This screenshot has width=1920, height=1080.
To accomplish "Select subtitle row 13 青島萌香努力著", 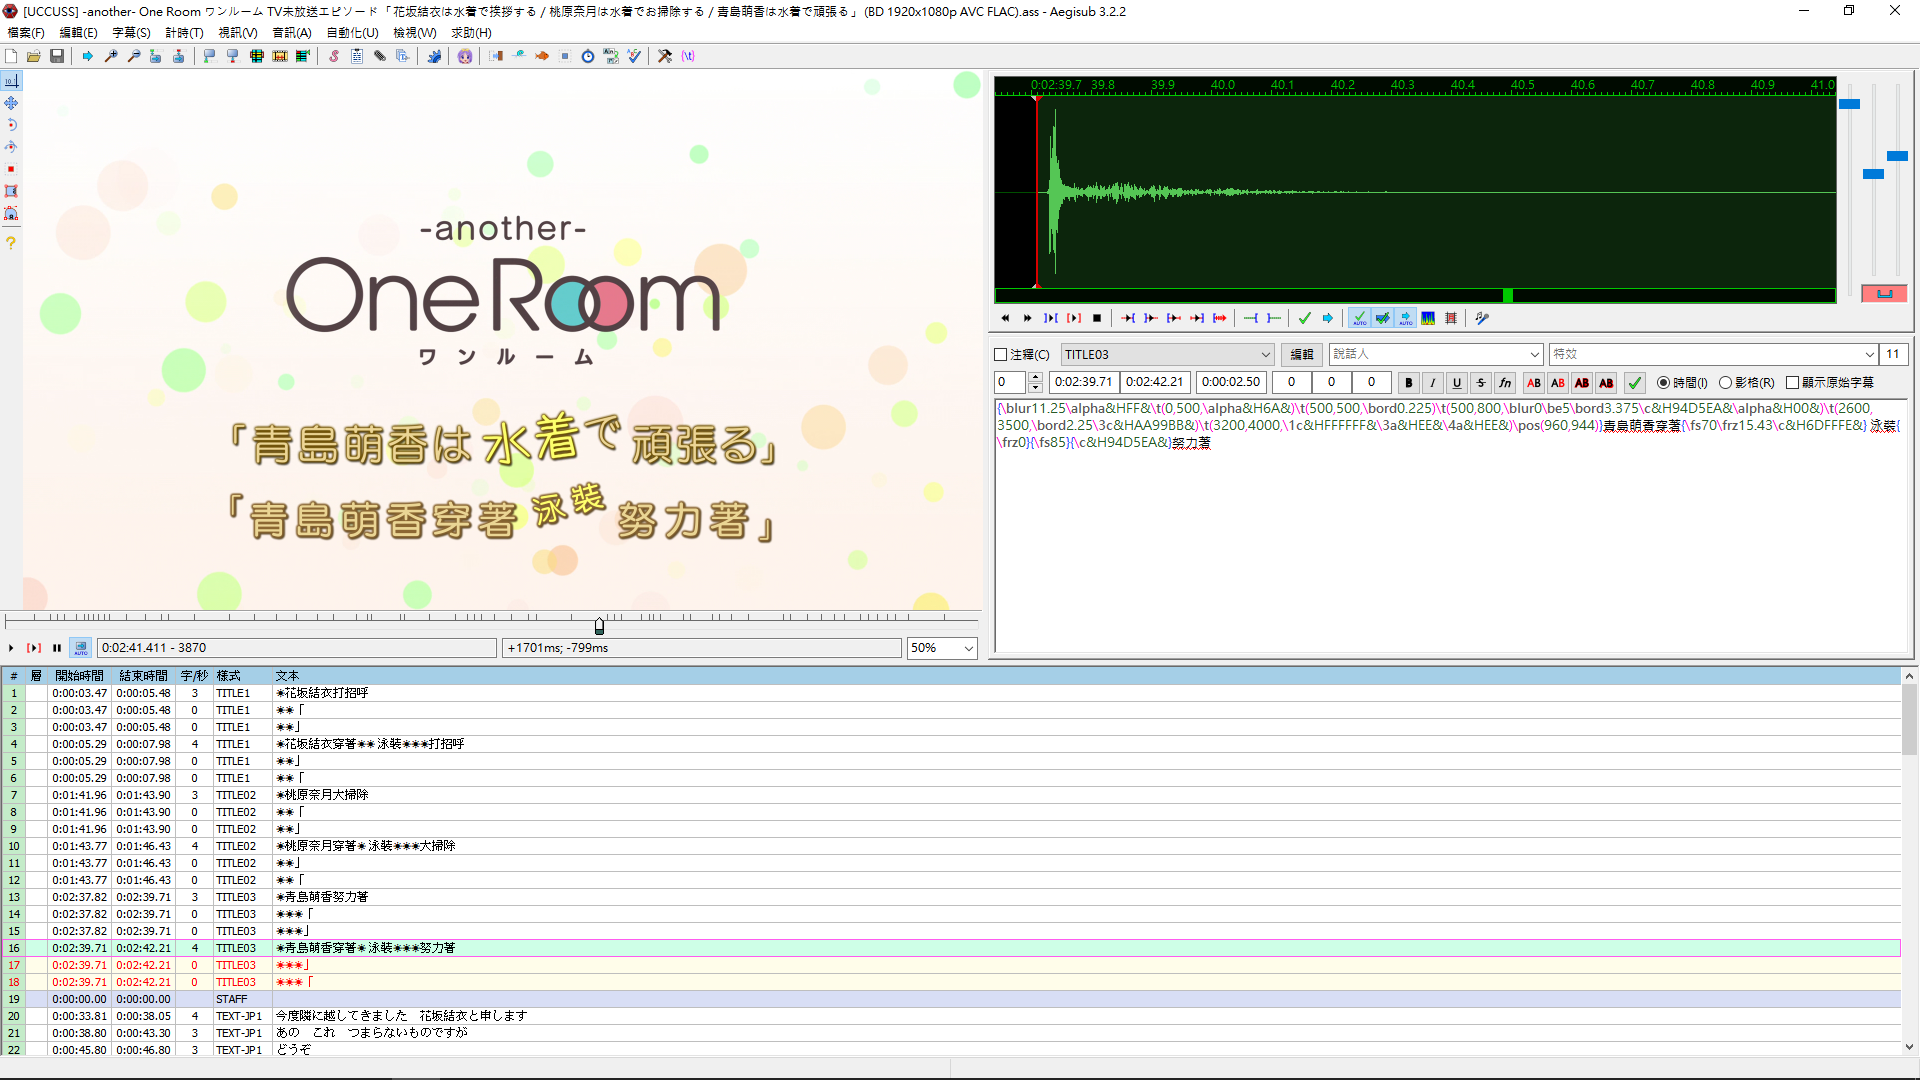I will click(950, 897).
